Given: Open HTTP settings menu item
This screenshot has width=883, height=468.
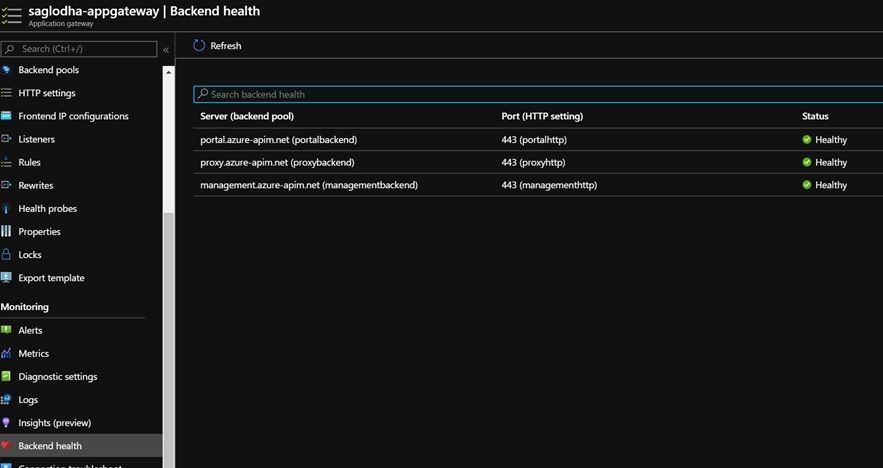Looking at the screenshot, I should click(x=81, y=93).
